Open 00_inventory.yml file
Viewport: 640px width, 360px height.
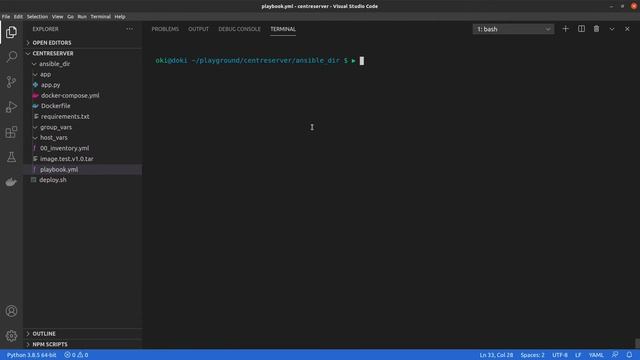pyautogui.click(x=83, y=148)
